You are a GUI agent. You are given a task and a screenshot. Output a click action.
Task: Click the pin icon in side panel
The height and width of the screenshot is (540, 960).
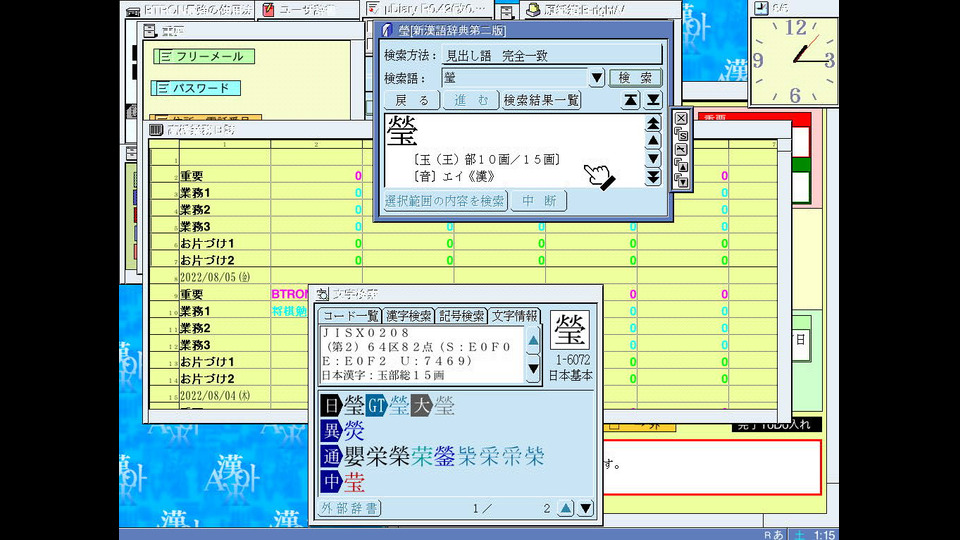click(681, 149)
